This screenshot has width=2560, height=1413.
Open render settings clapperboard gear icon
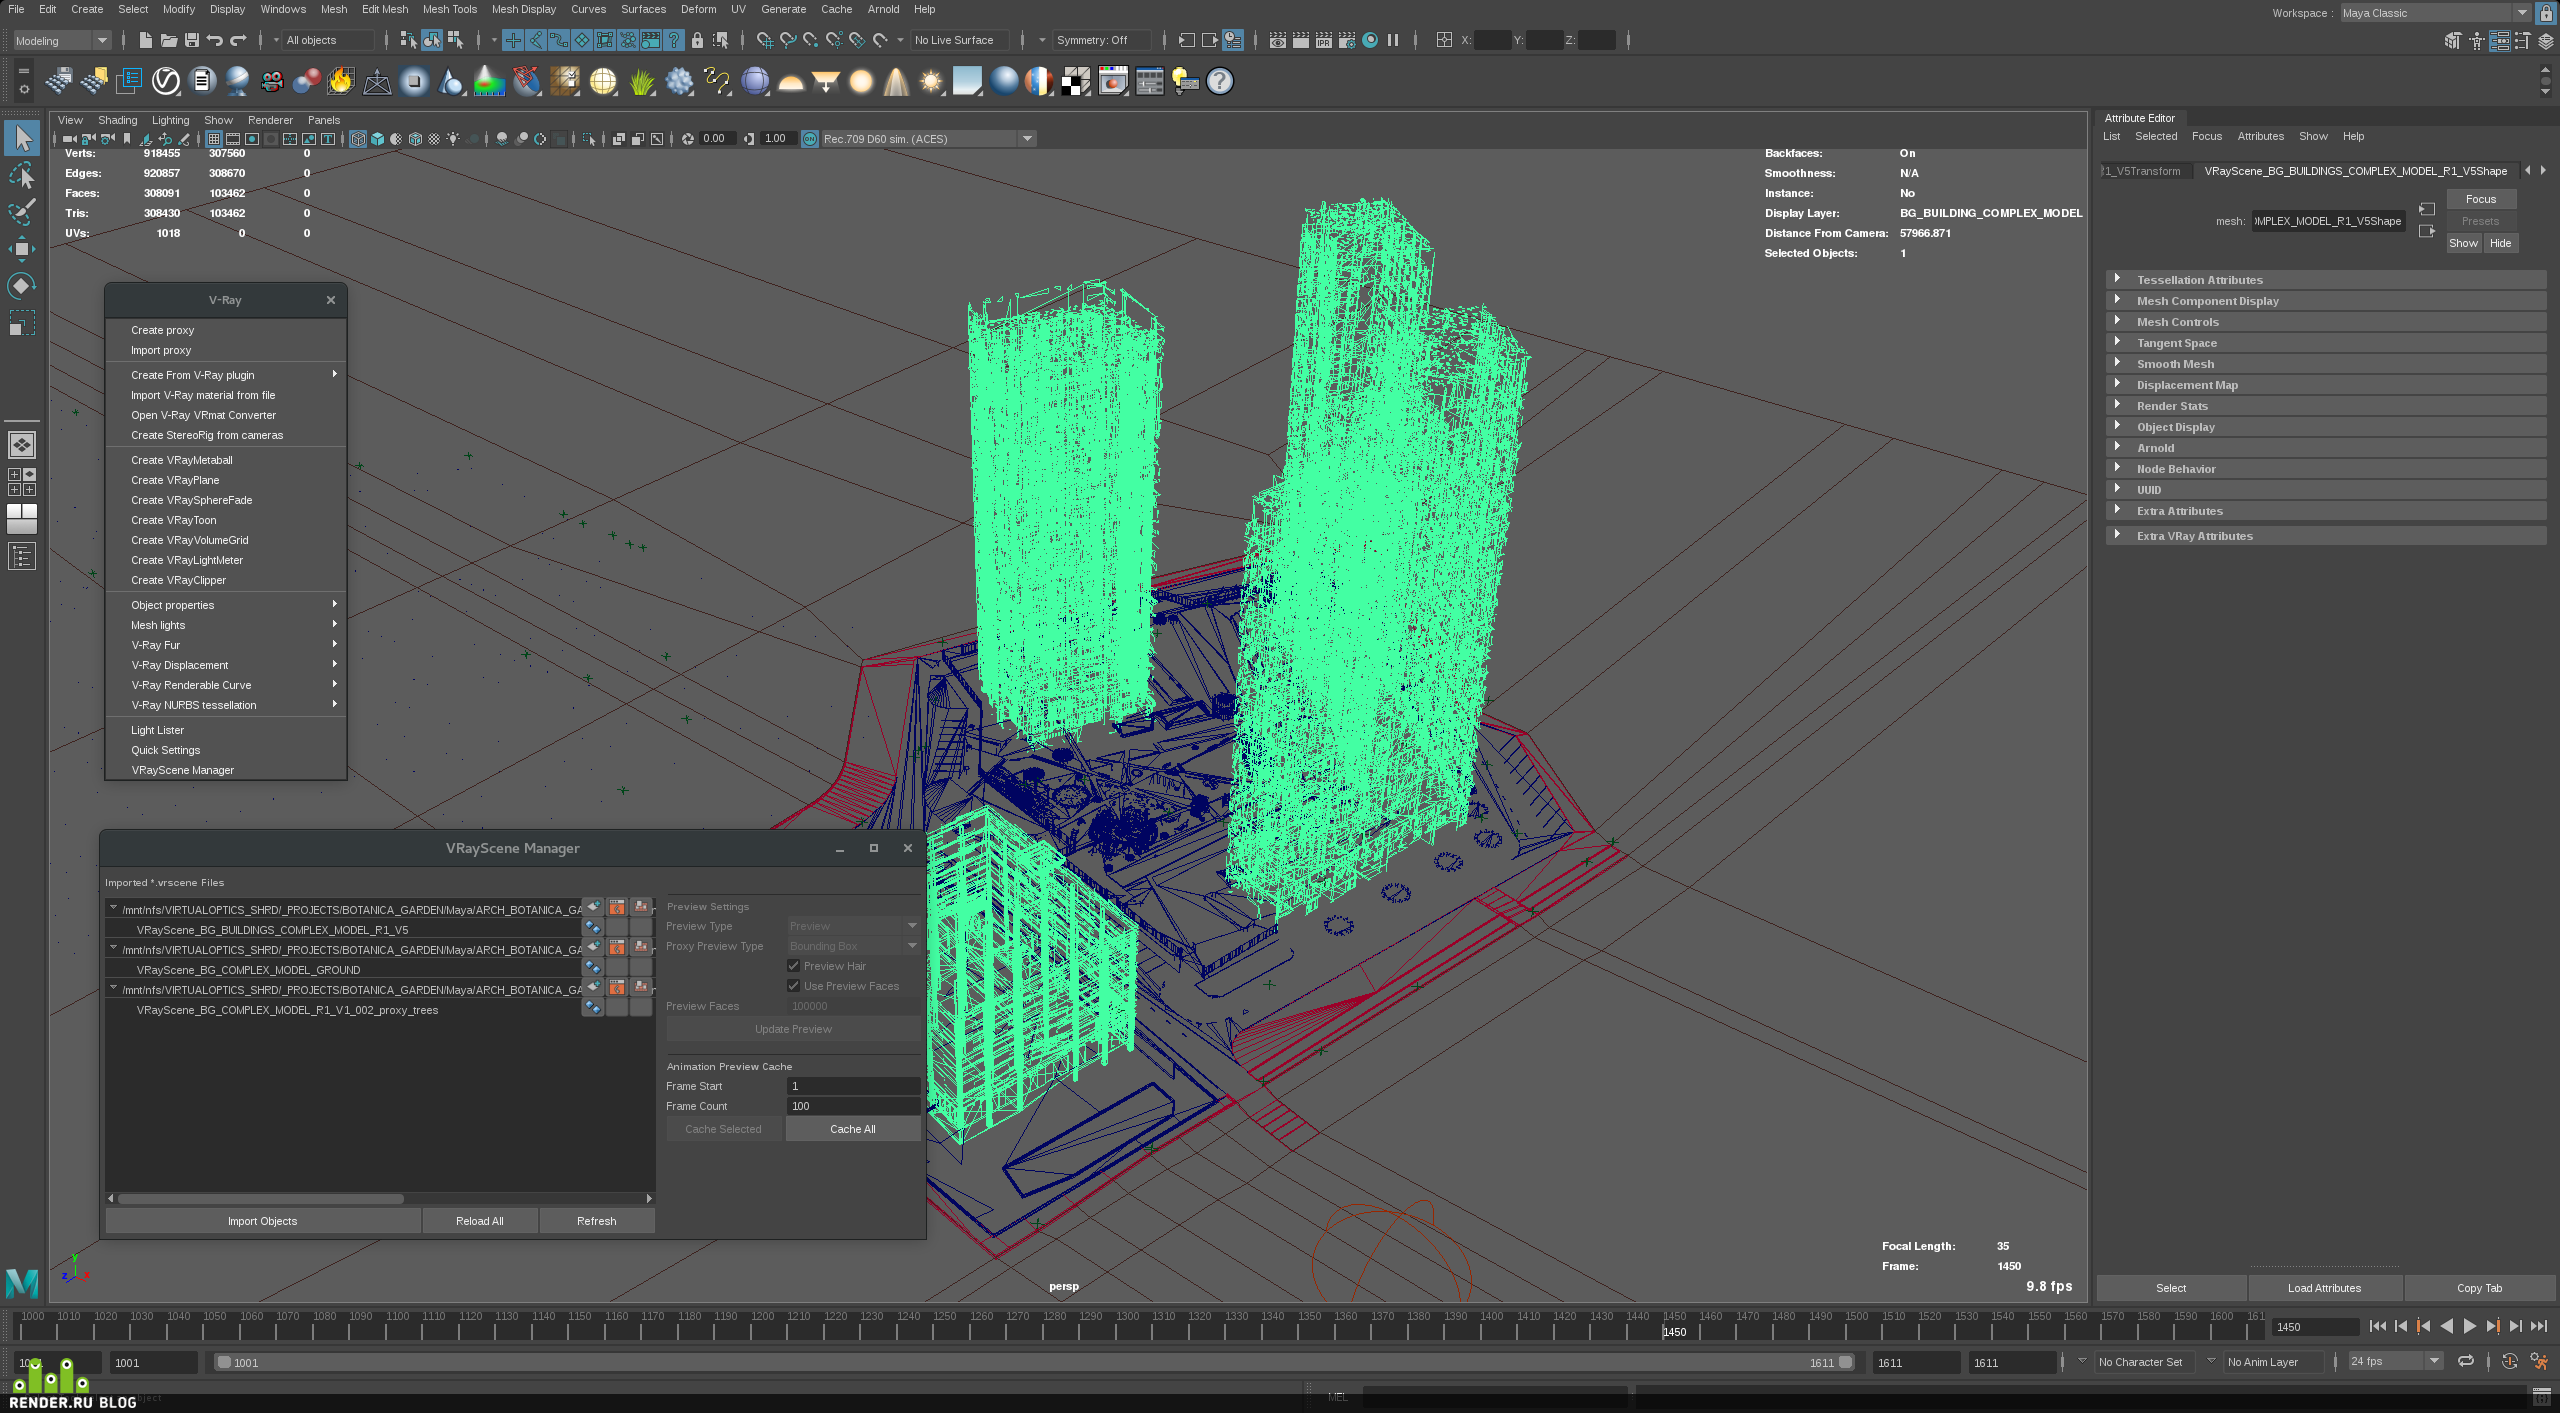(1347, 40)
